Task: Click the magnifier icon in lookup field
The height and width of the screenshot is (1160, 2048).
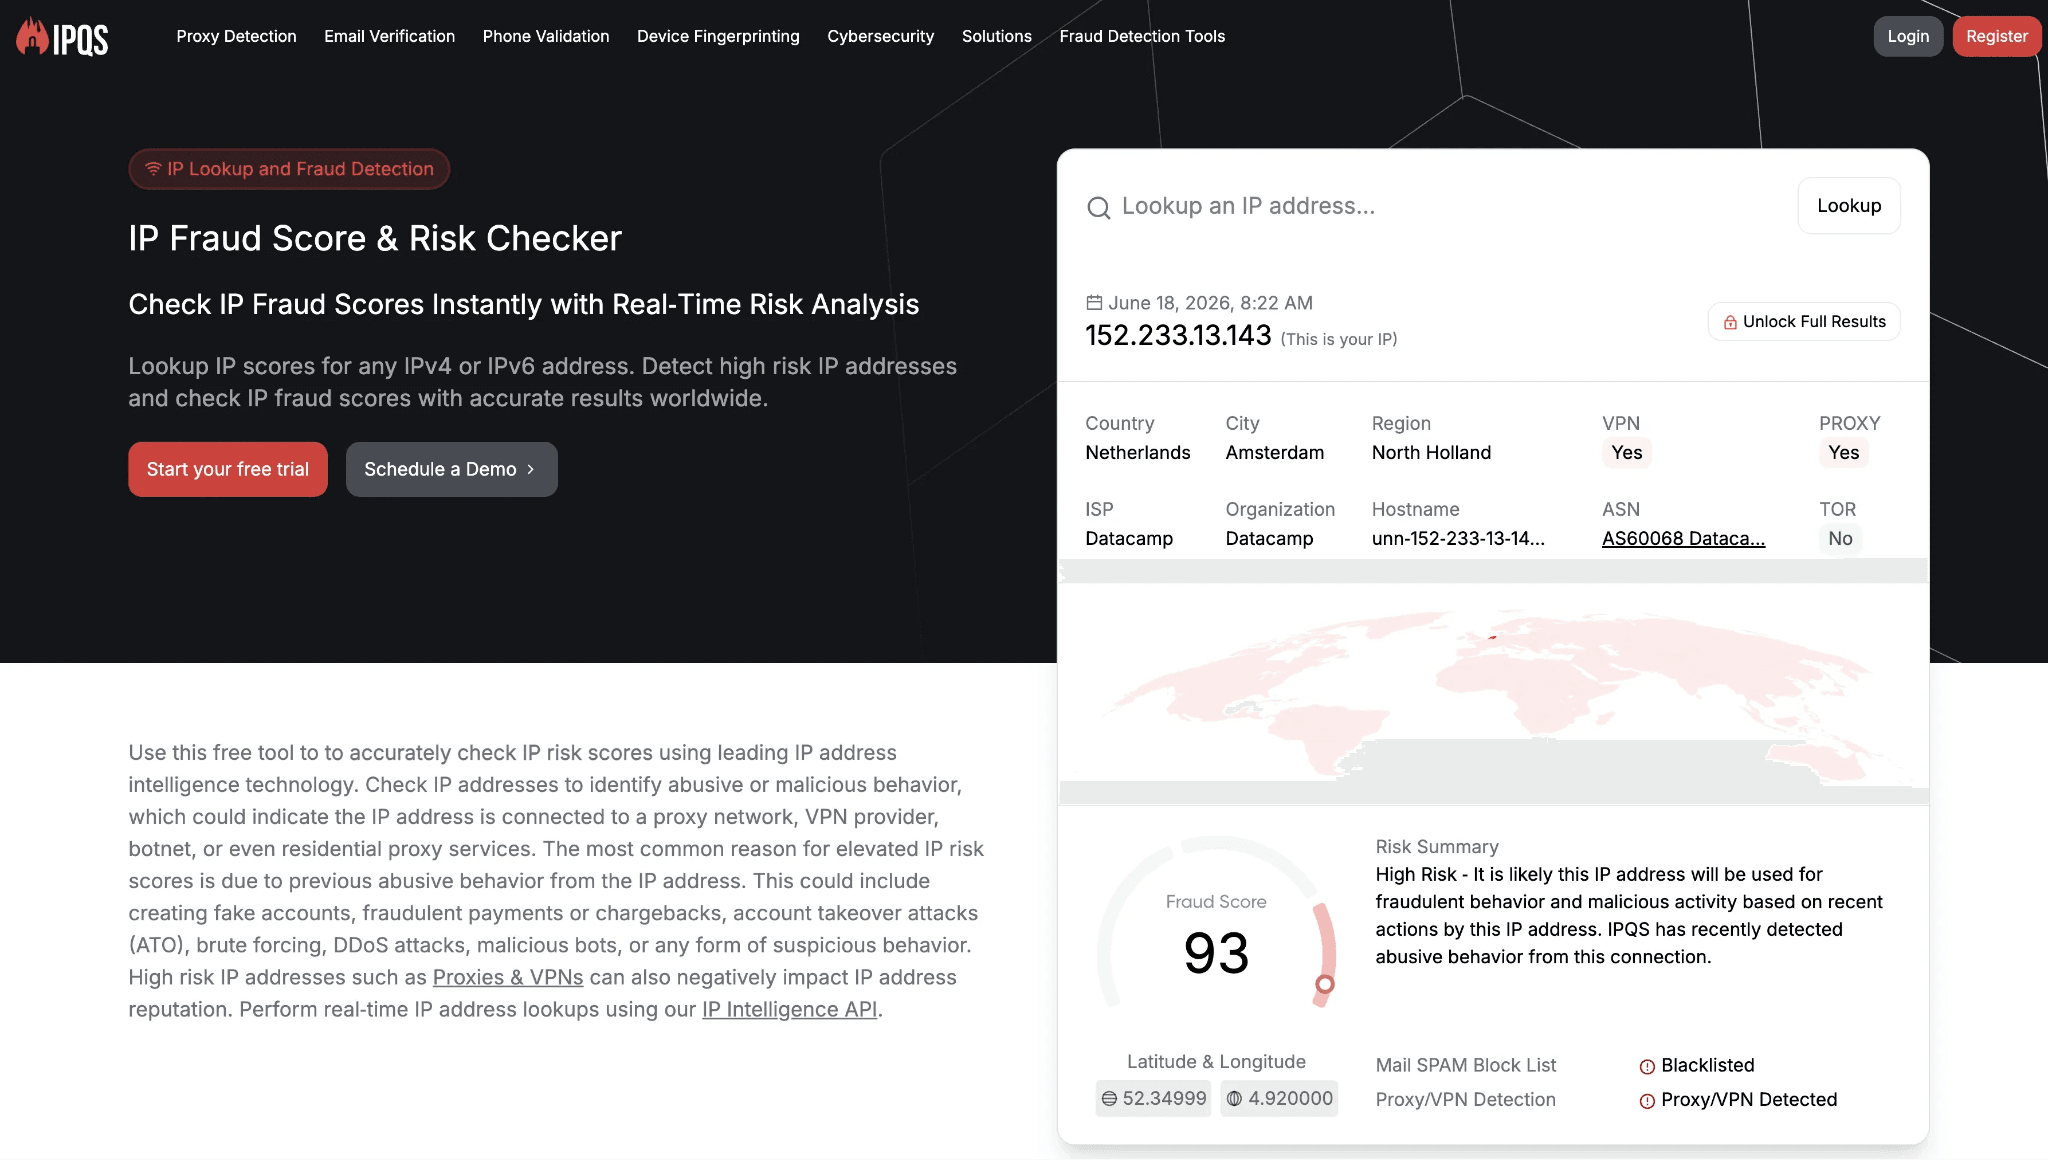Action: pyautogui.click(x=1099, y=207)
